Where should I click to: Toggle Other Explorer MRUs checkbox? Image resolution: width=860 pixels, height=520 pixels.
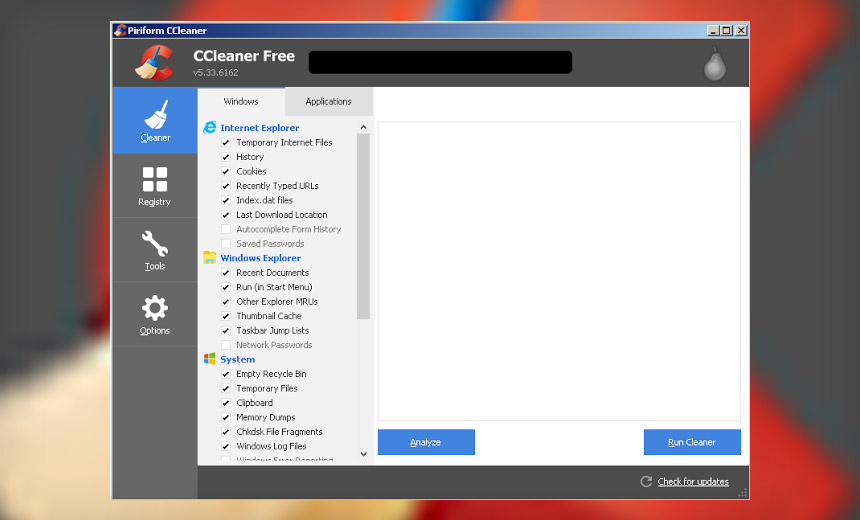[x=225, y=301]
